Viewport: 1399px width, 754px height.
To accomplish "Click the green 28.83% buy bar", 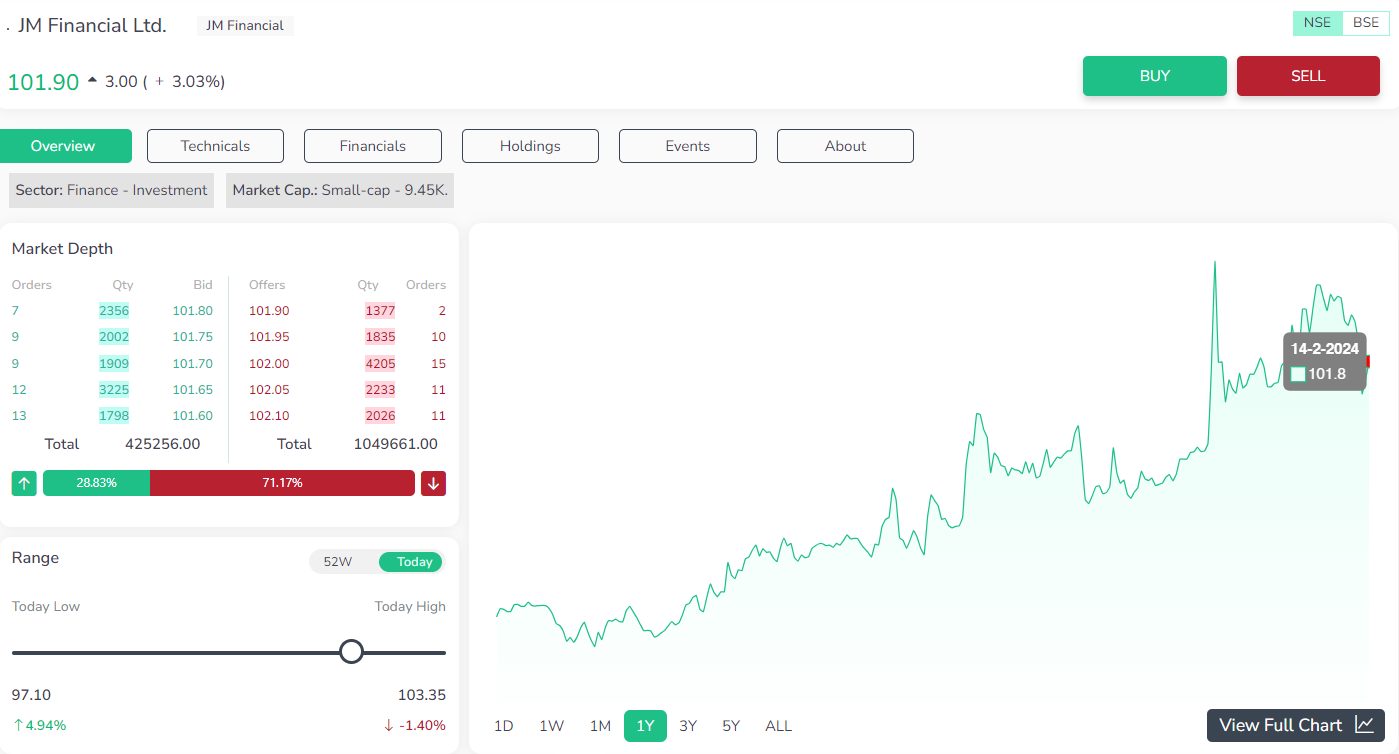I will (x=96, y=483).
